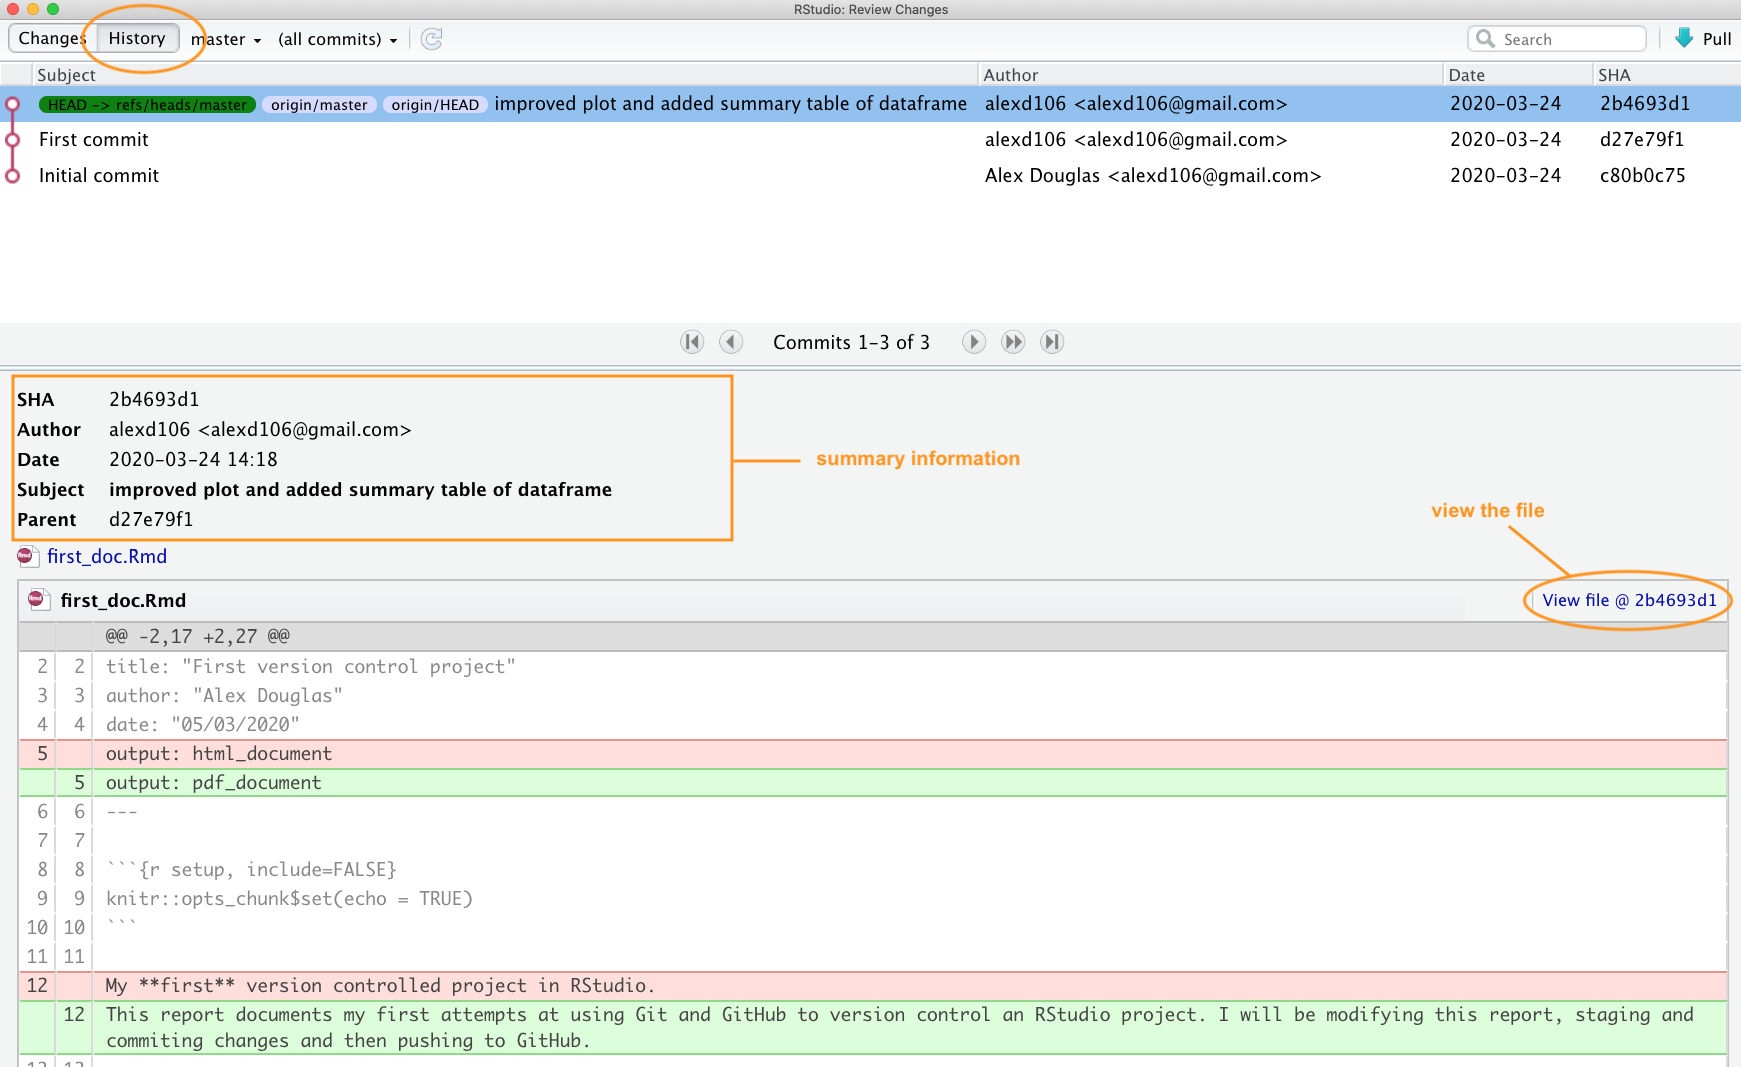Go to next page of commits

click(973, 342)
